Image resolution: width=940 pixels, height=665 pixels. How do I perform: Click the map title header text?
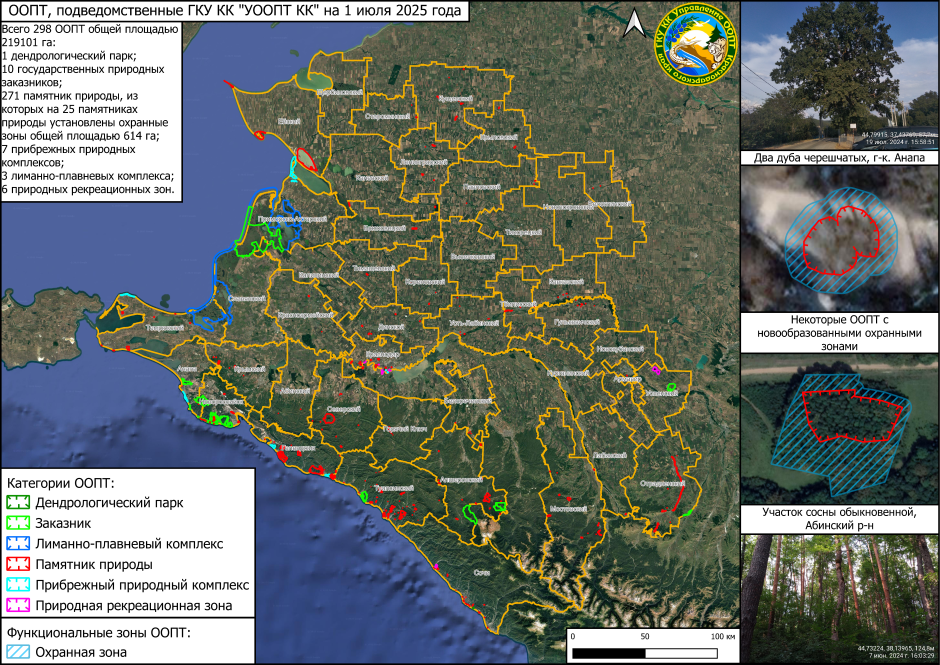pyautogui.click(x=236, y=12)
